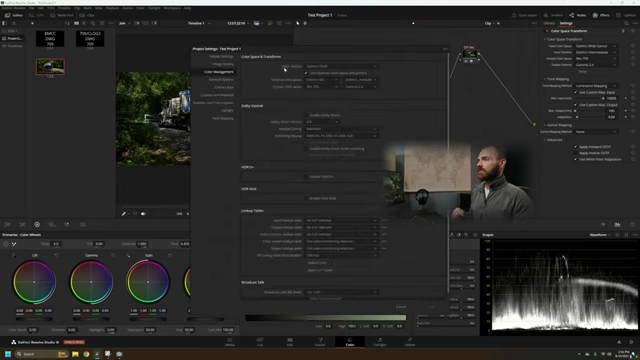Open the Lightbox view
Image resolution: width=640 pixels, height=360 pixels.
coord(627,15)
